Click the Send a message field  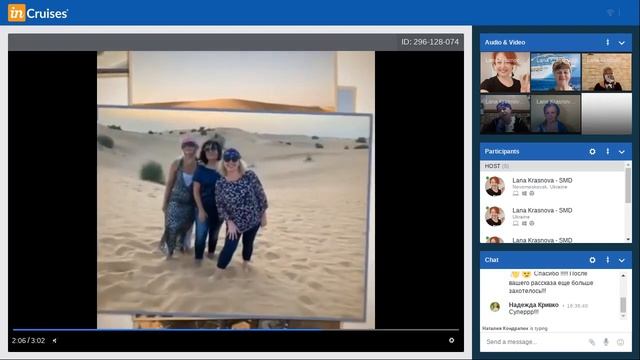[x=535, y=342]
